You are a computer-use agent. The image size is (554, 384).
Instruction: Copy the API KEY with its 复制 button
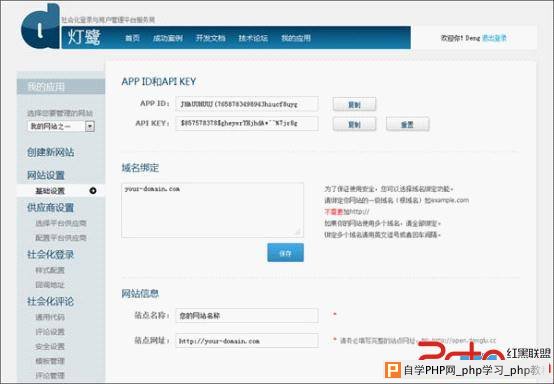[354, 124]
